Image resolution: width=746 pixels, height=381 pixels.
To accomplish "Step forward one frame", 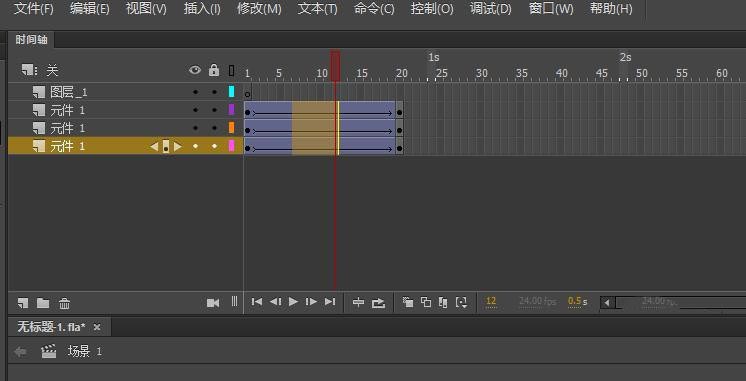I will (311, 302).
